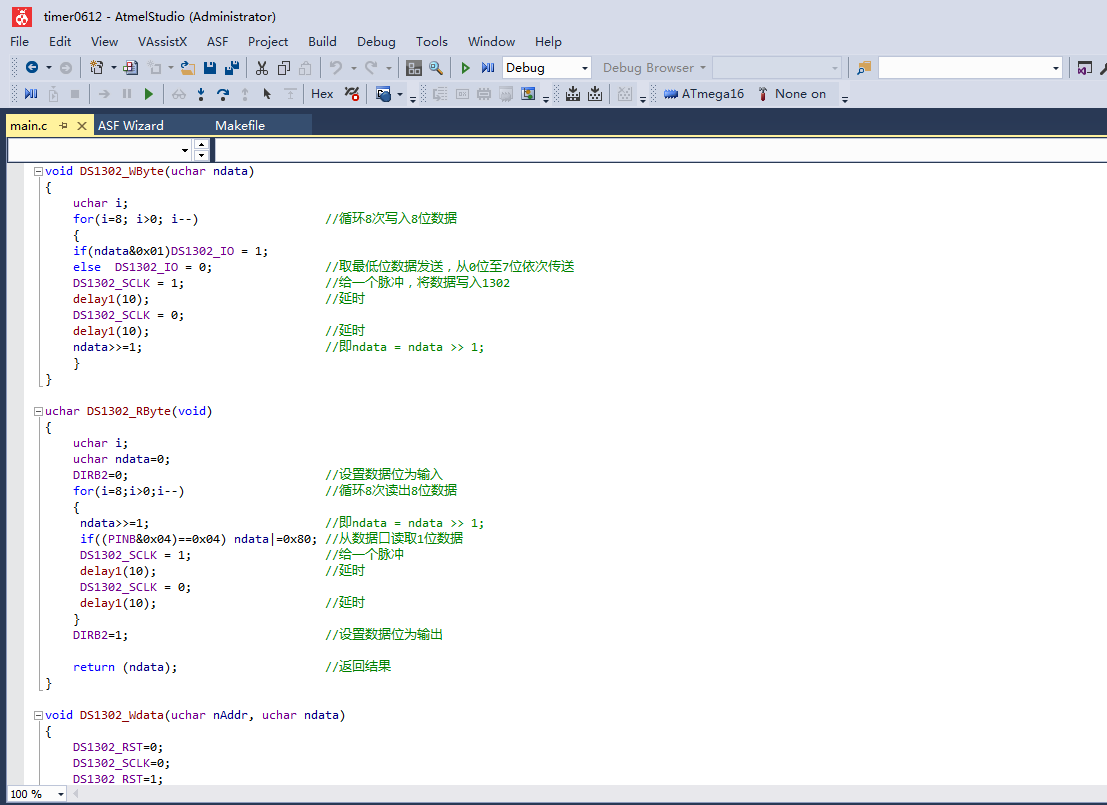The width and height of the screenshot is (1107, 805).
Task: Click the Save All icon
Action: [230, 67]
